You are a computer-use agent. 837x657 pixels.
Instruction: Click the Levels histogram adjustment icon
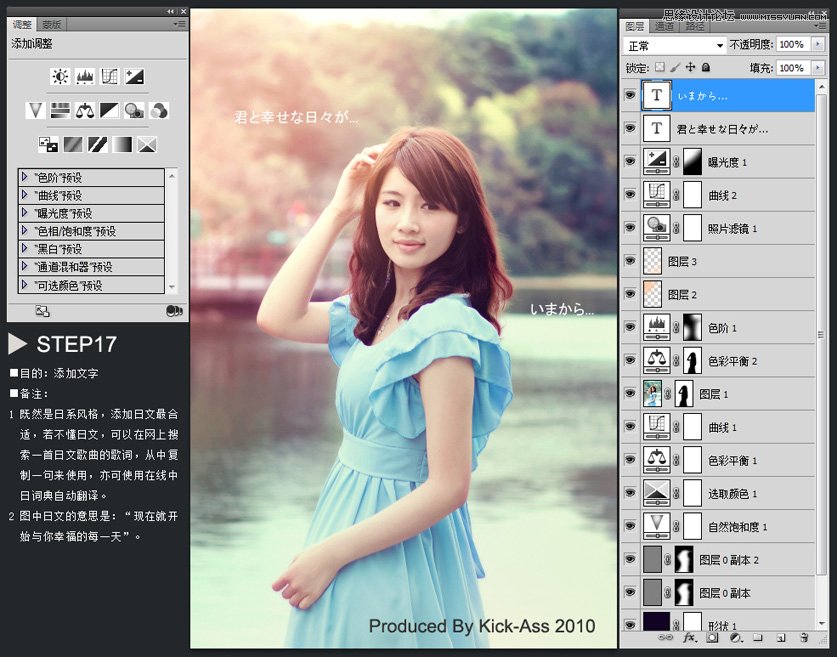(84, 76)
